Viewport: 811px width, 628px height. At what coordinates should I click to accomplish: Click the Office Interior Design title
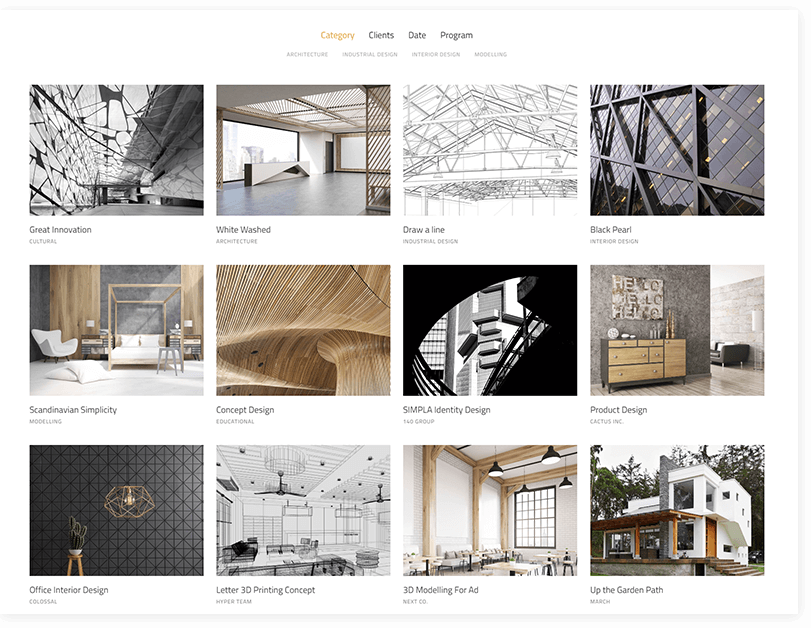pyautogui.click(x=69, y=590)
